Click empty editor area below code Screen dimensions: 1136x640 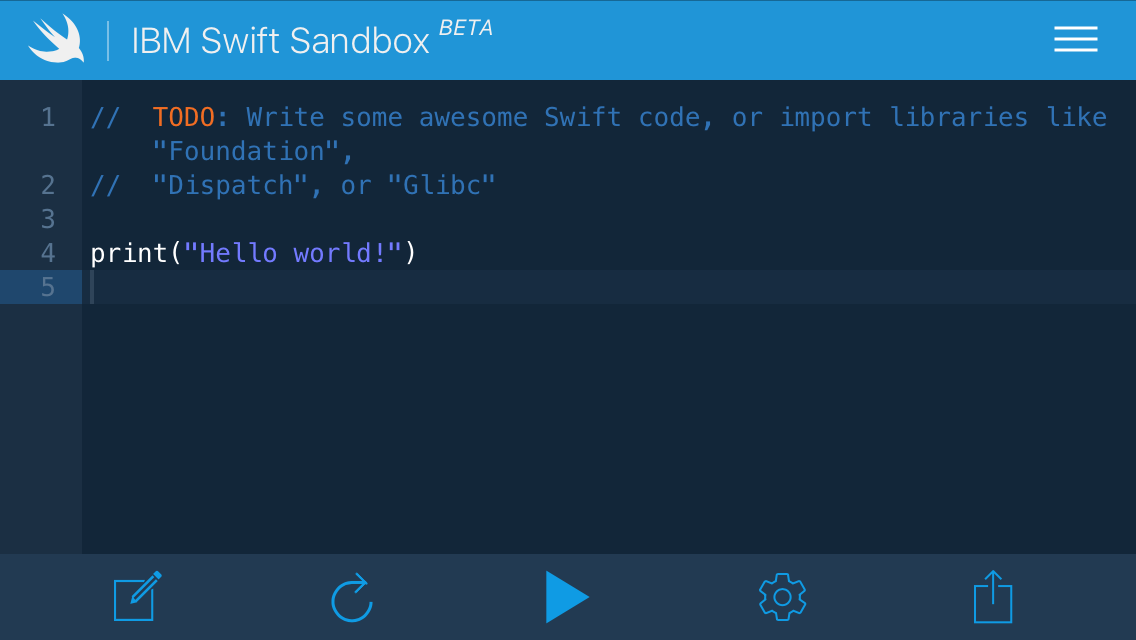coord(609,428)
